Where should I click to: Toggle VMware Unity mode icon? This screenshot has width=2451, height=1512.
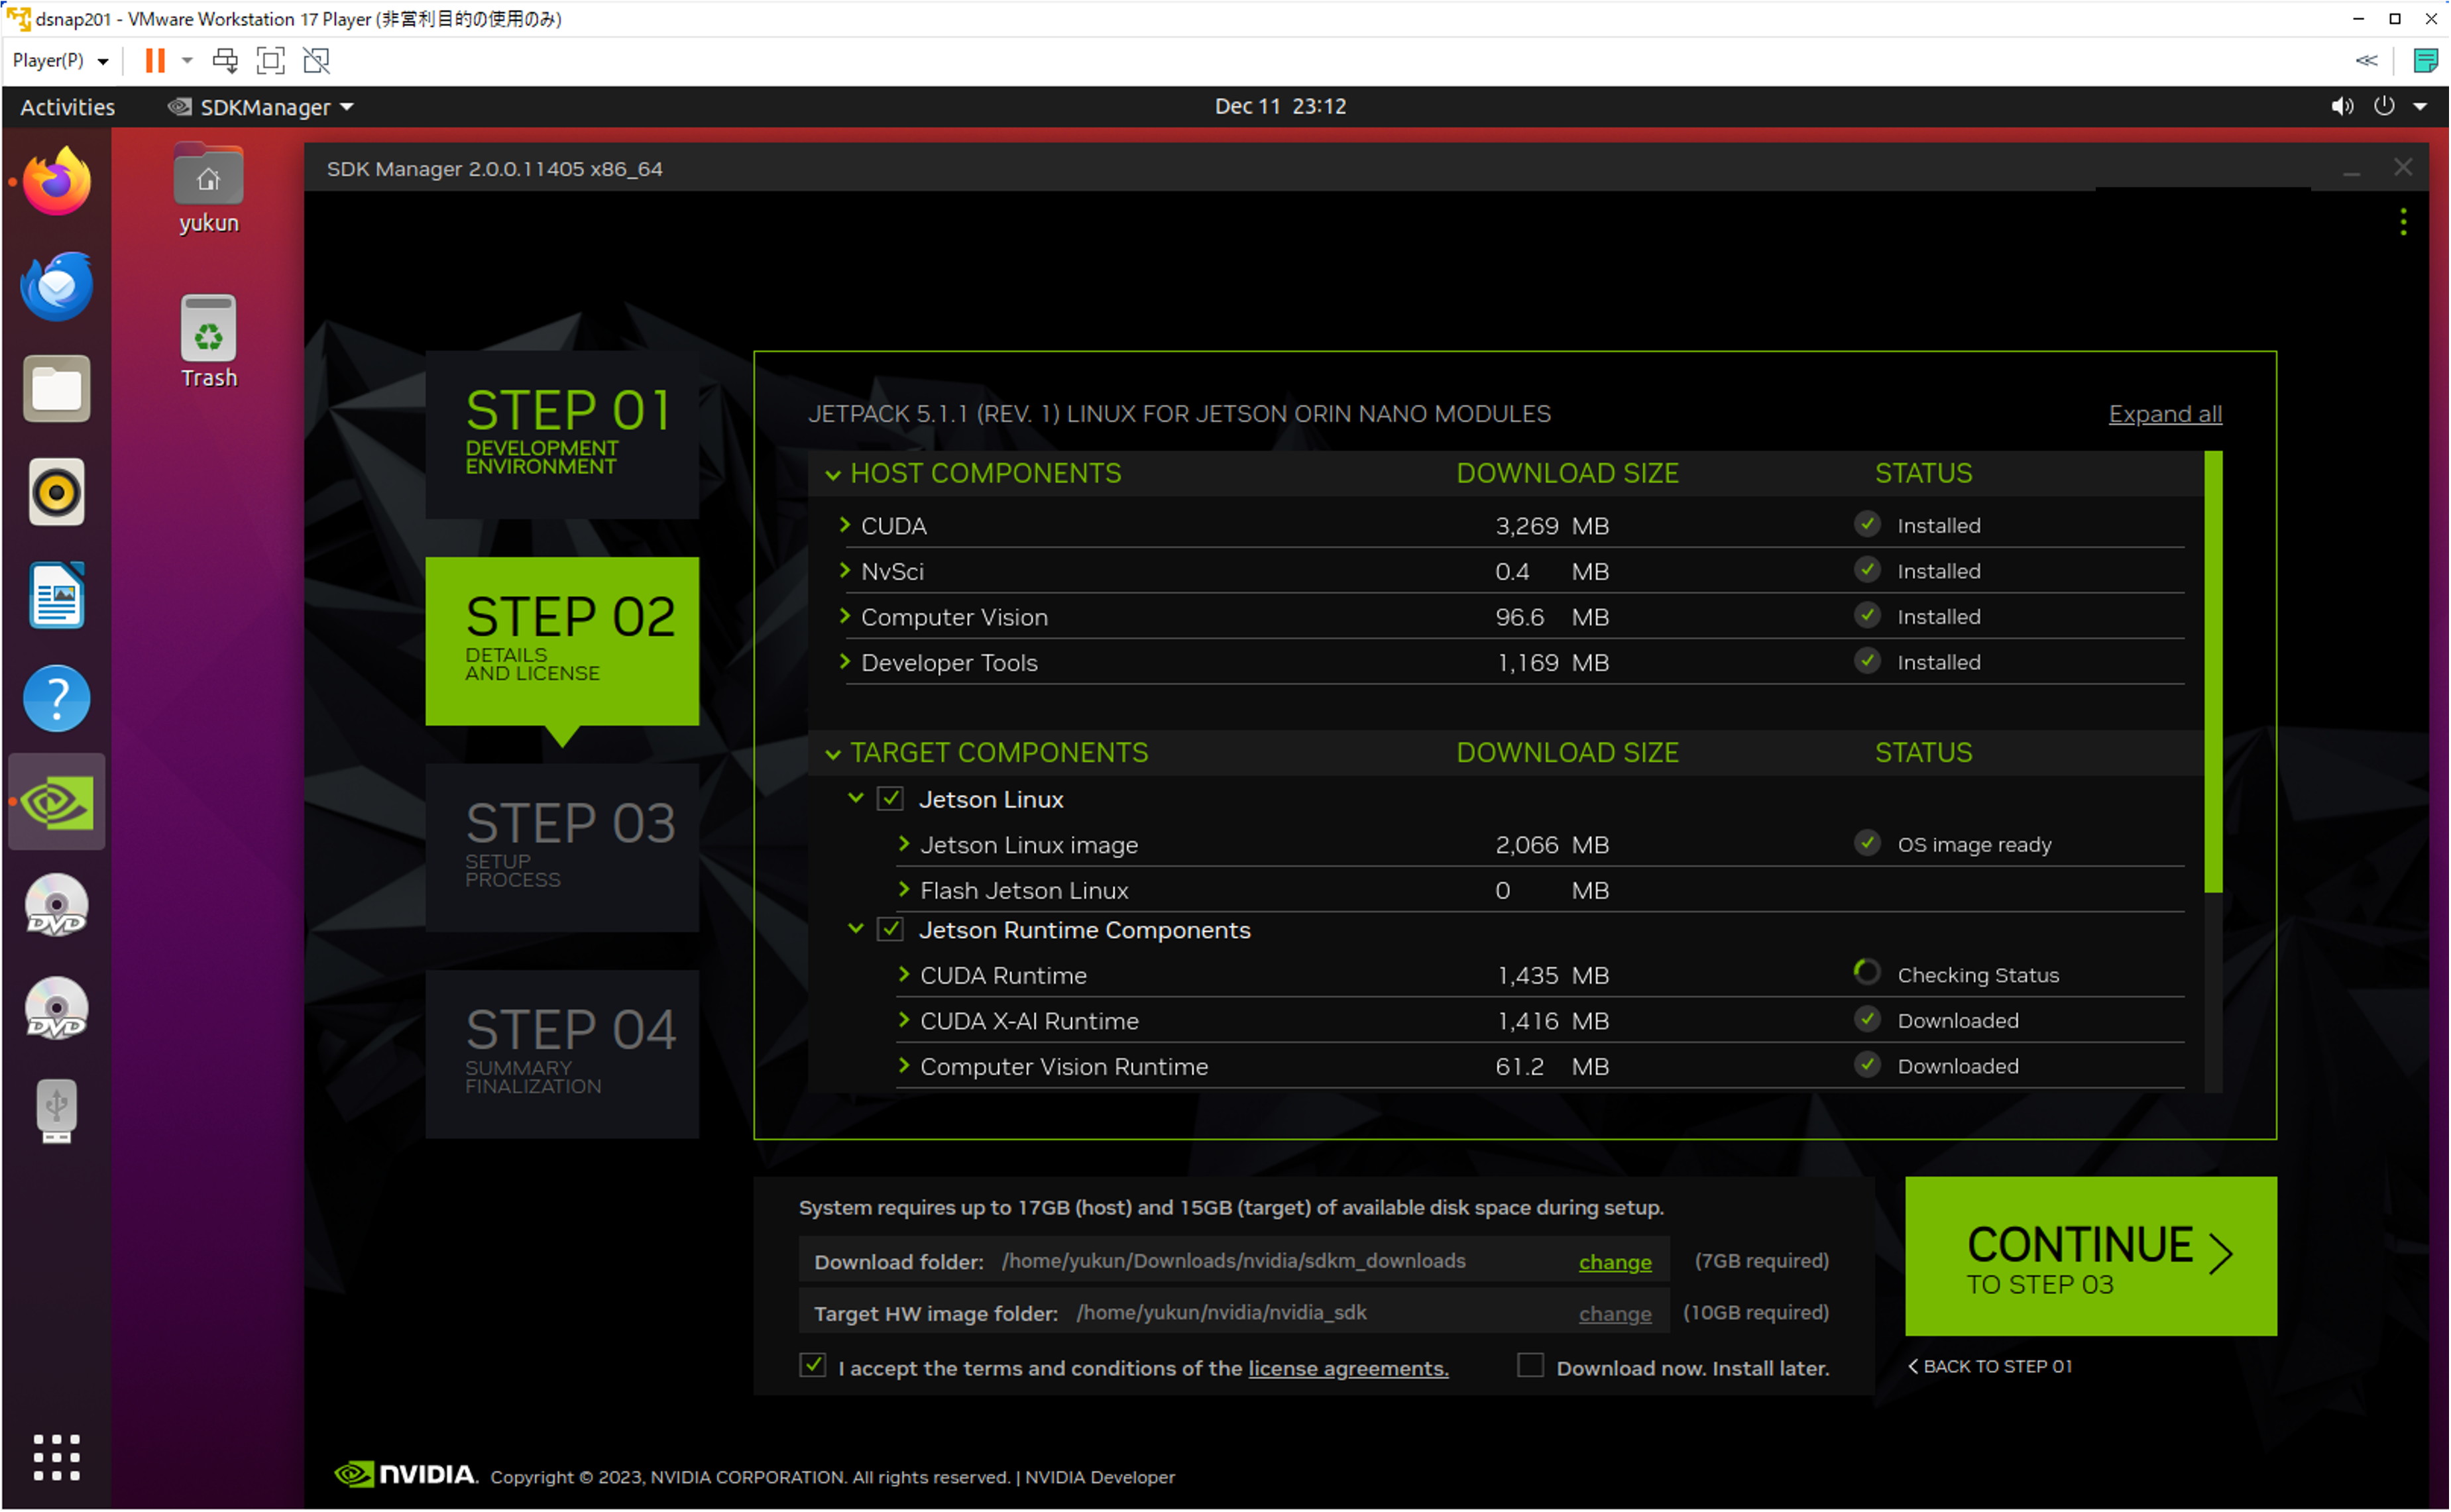(316, 61)
